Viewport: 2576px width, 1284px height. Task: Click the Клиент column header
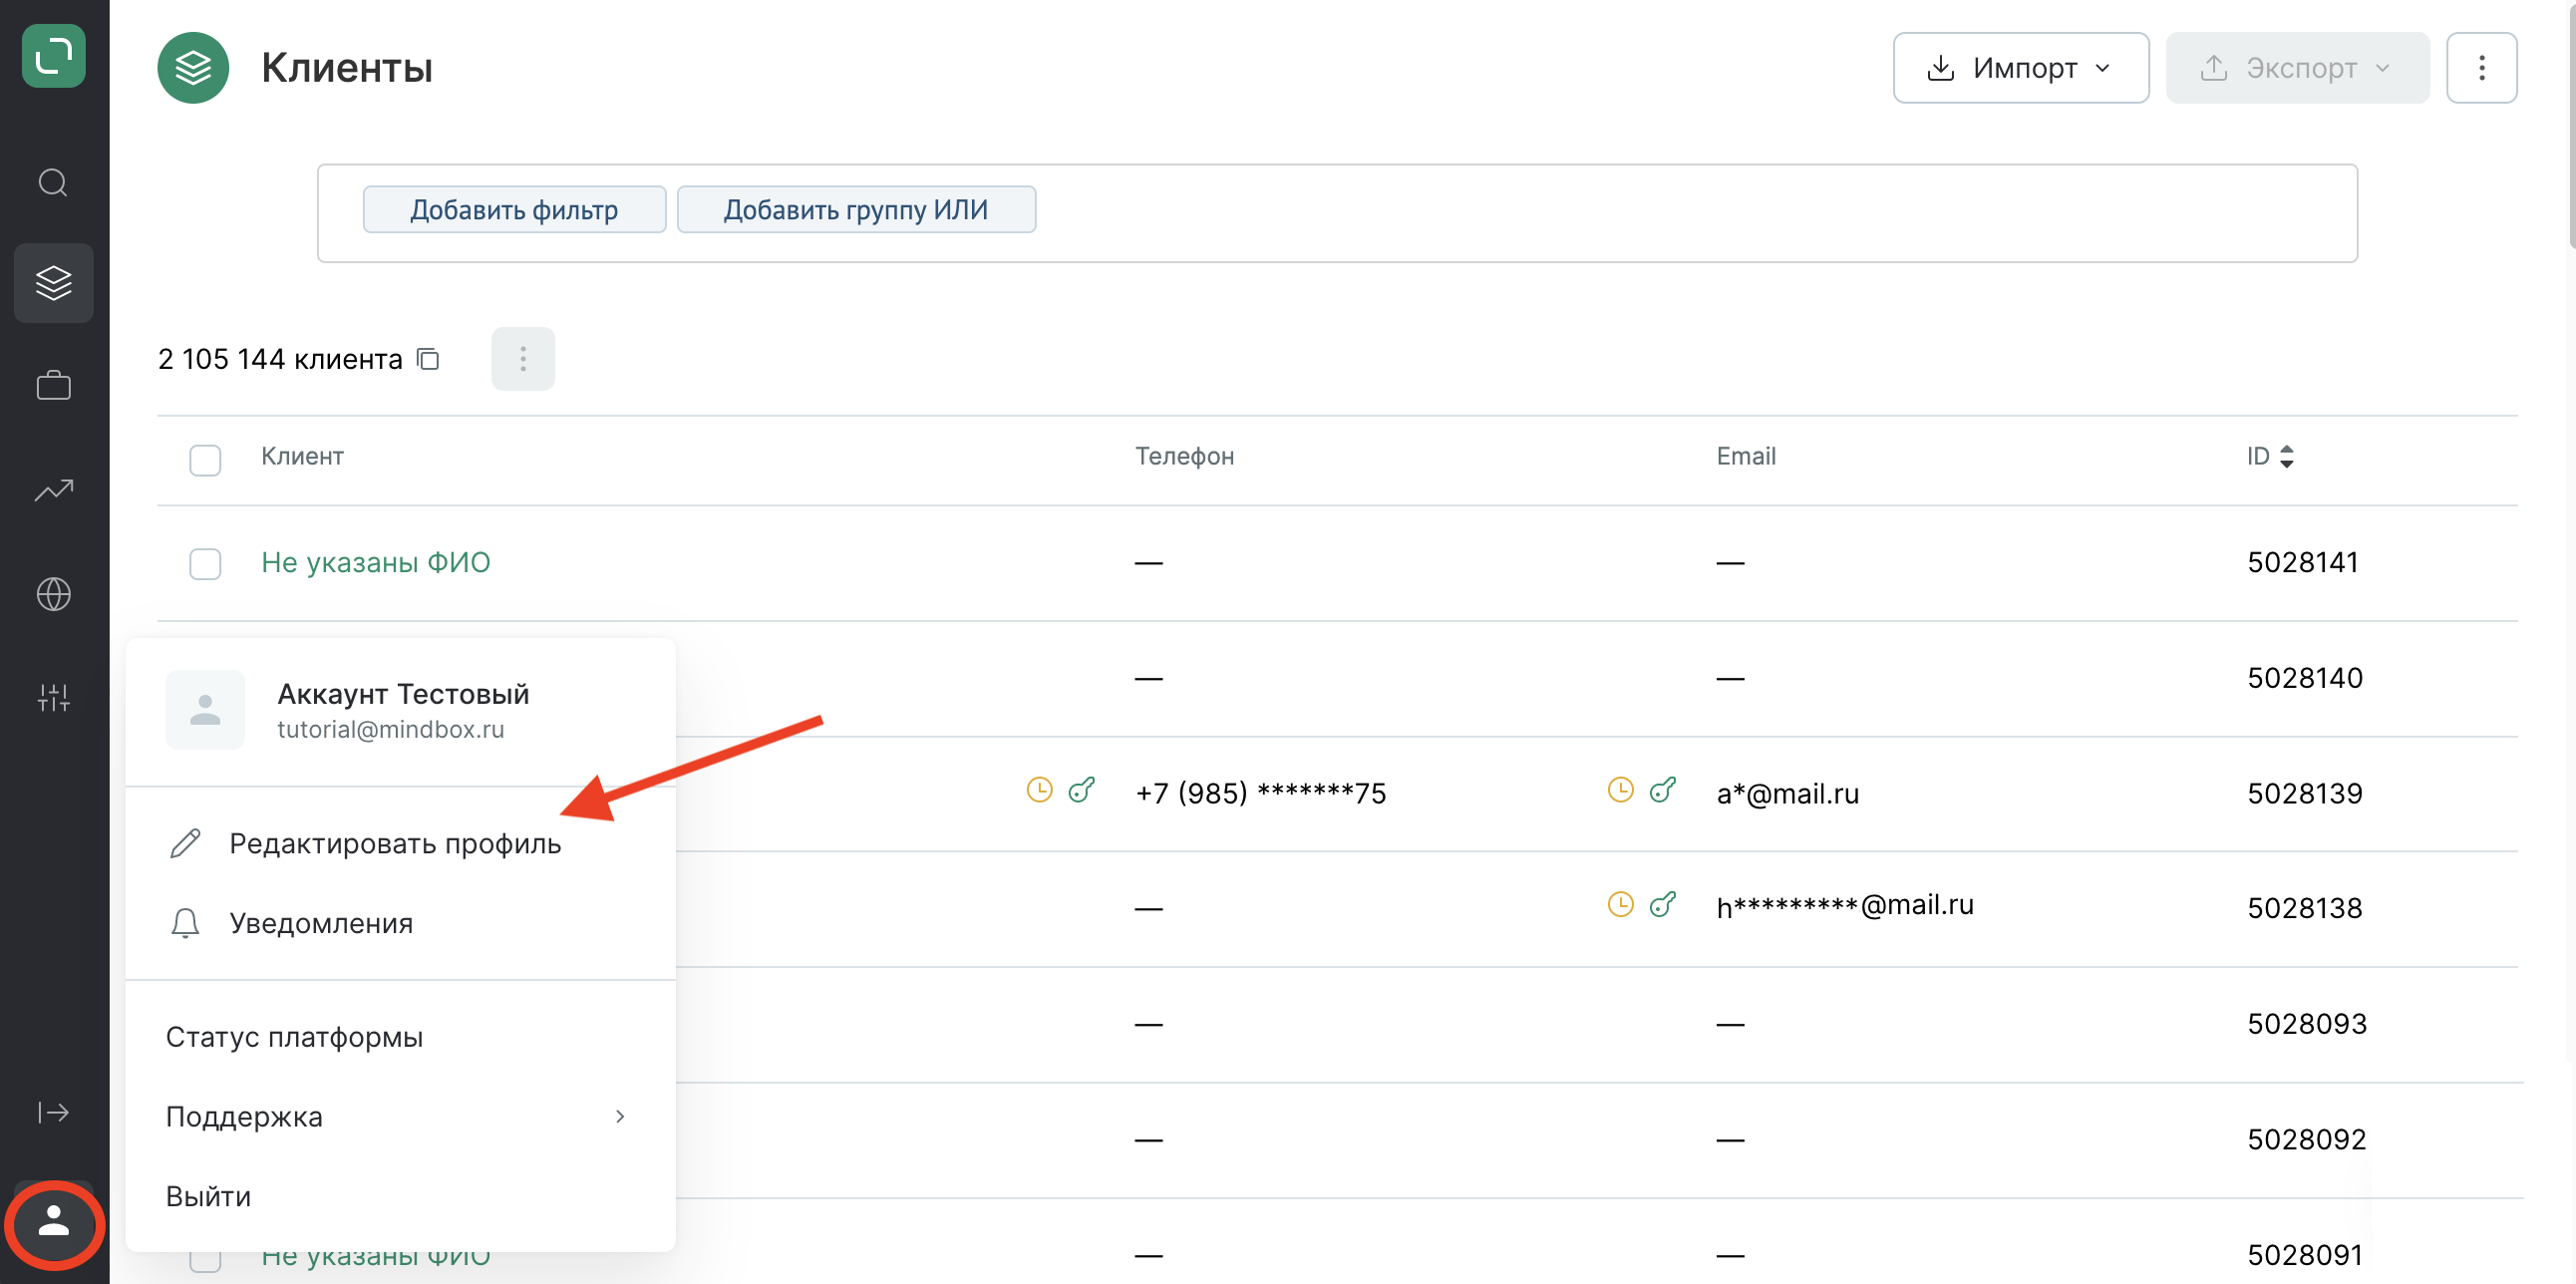point(302,457)
